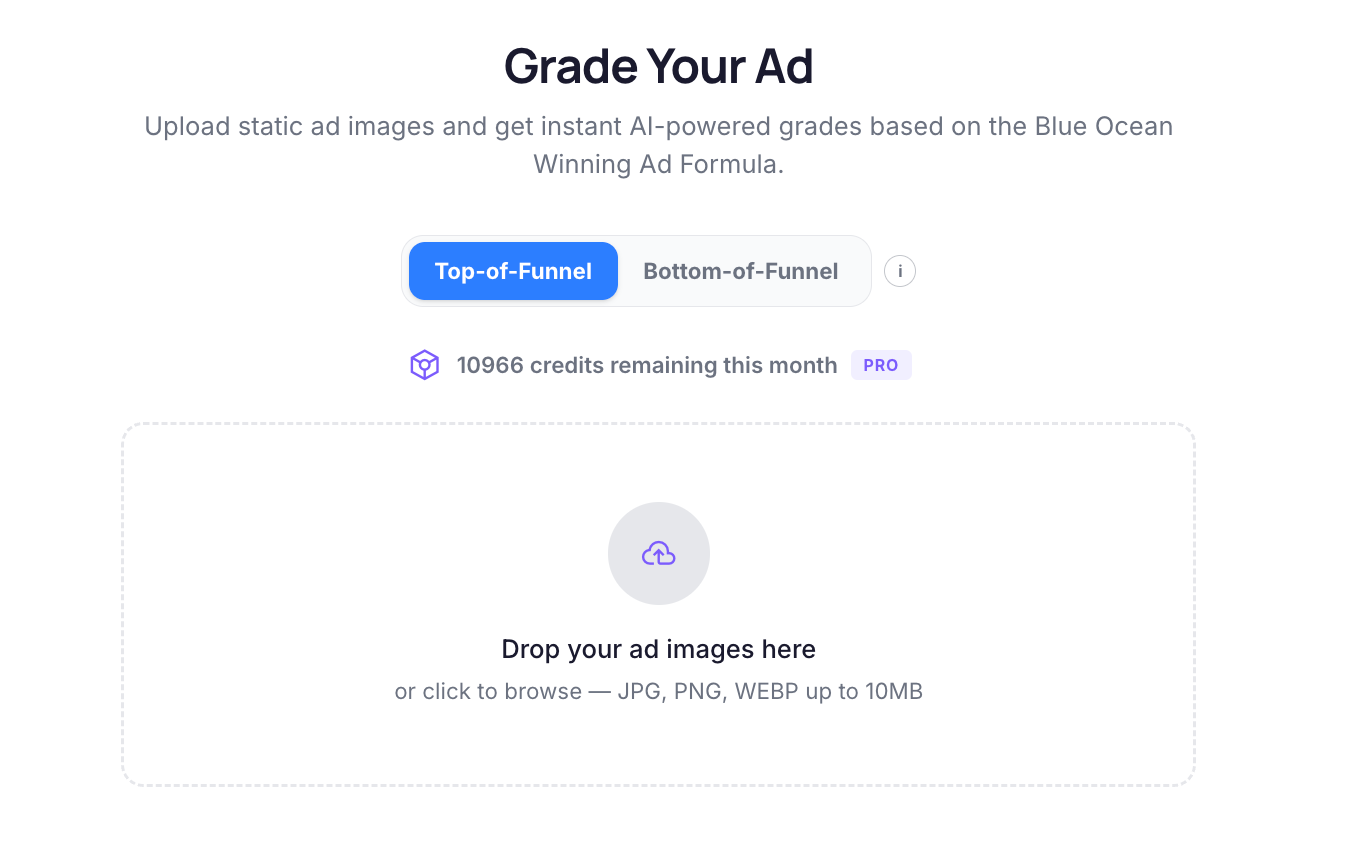Click the hexagon icon beside credits text
This screenshot has width=1346, height=850.
pos(424,364)
